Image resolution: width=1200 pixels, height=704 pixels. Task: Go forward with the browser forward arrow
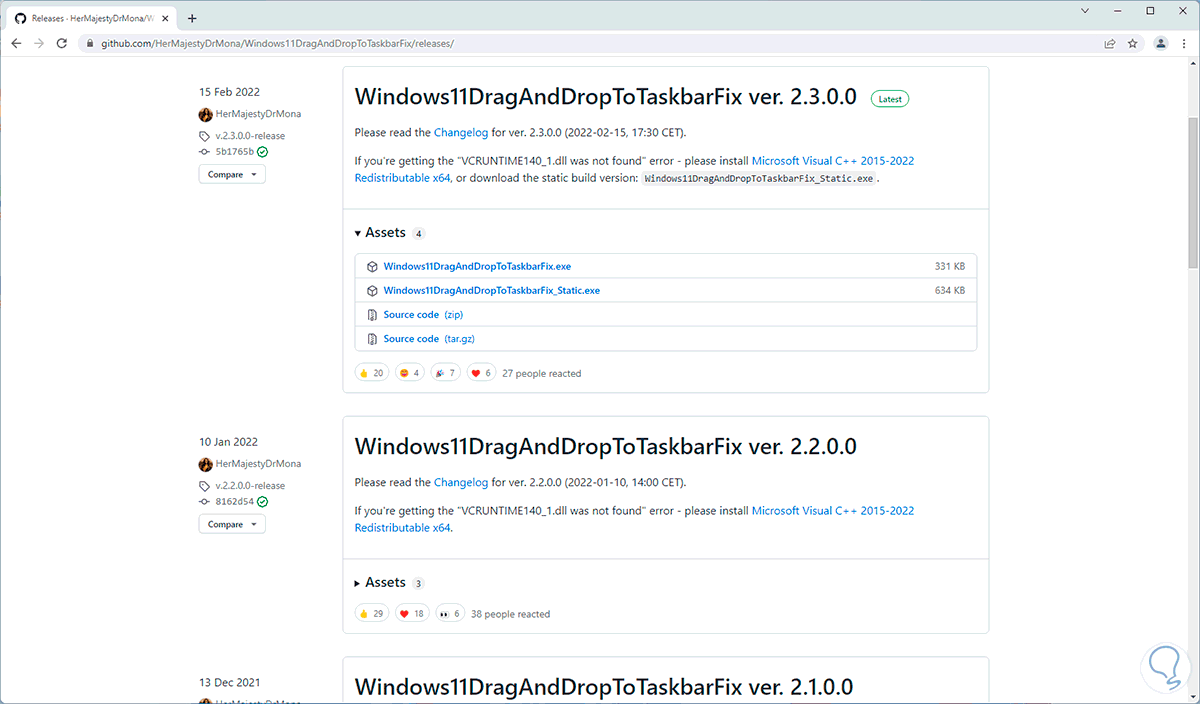[39, 44]
